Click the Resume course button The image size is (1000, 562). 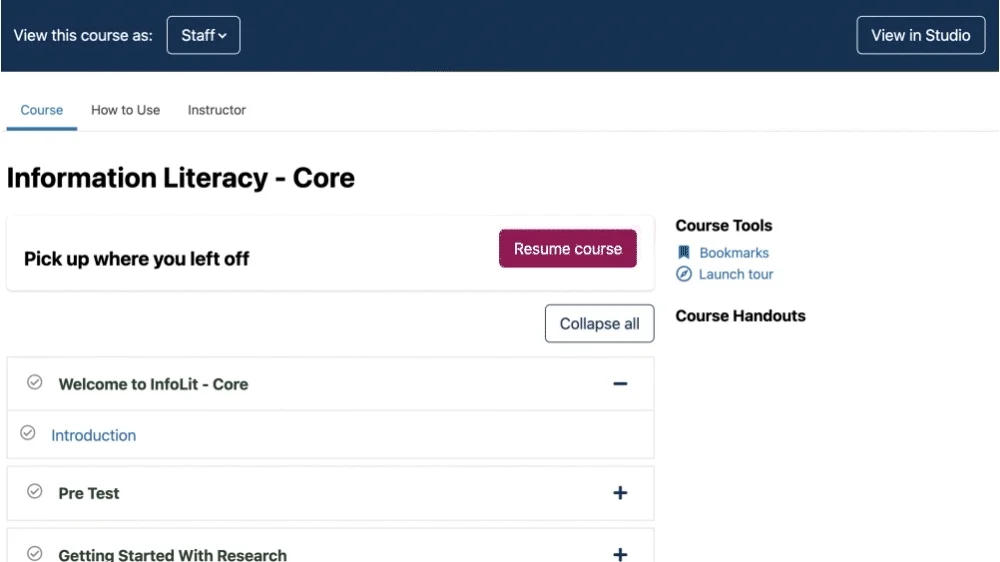tap(568, 249)
